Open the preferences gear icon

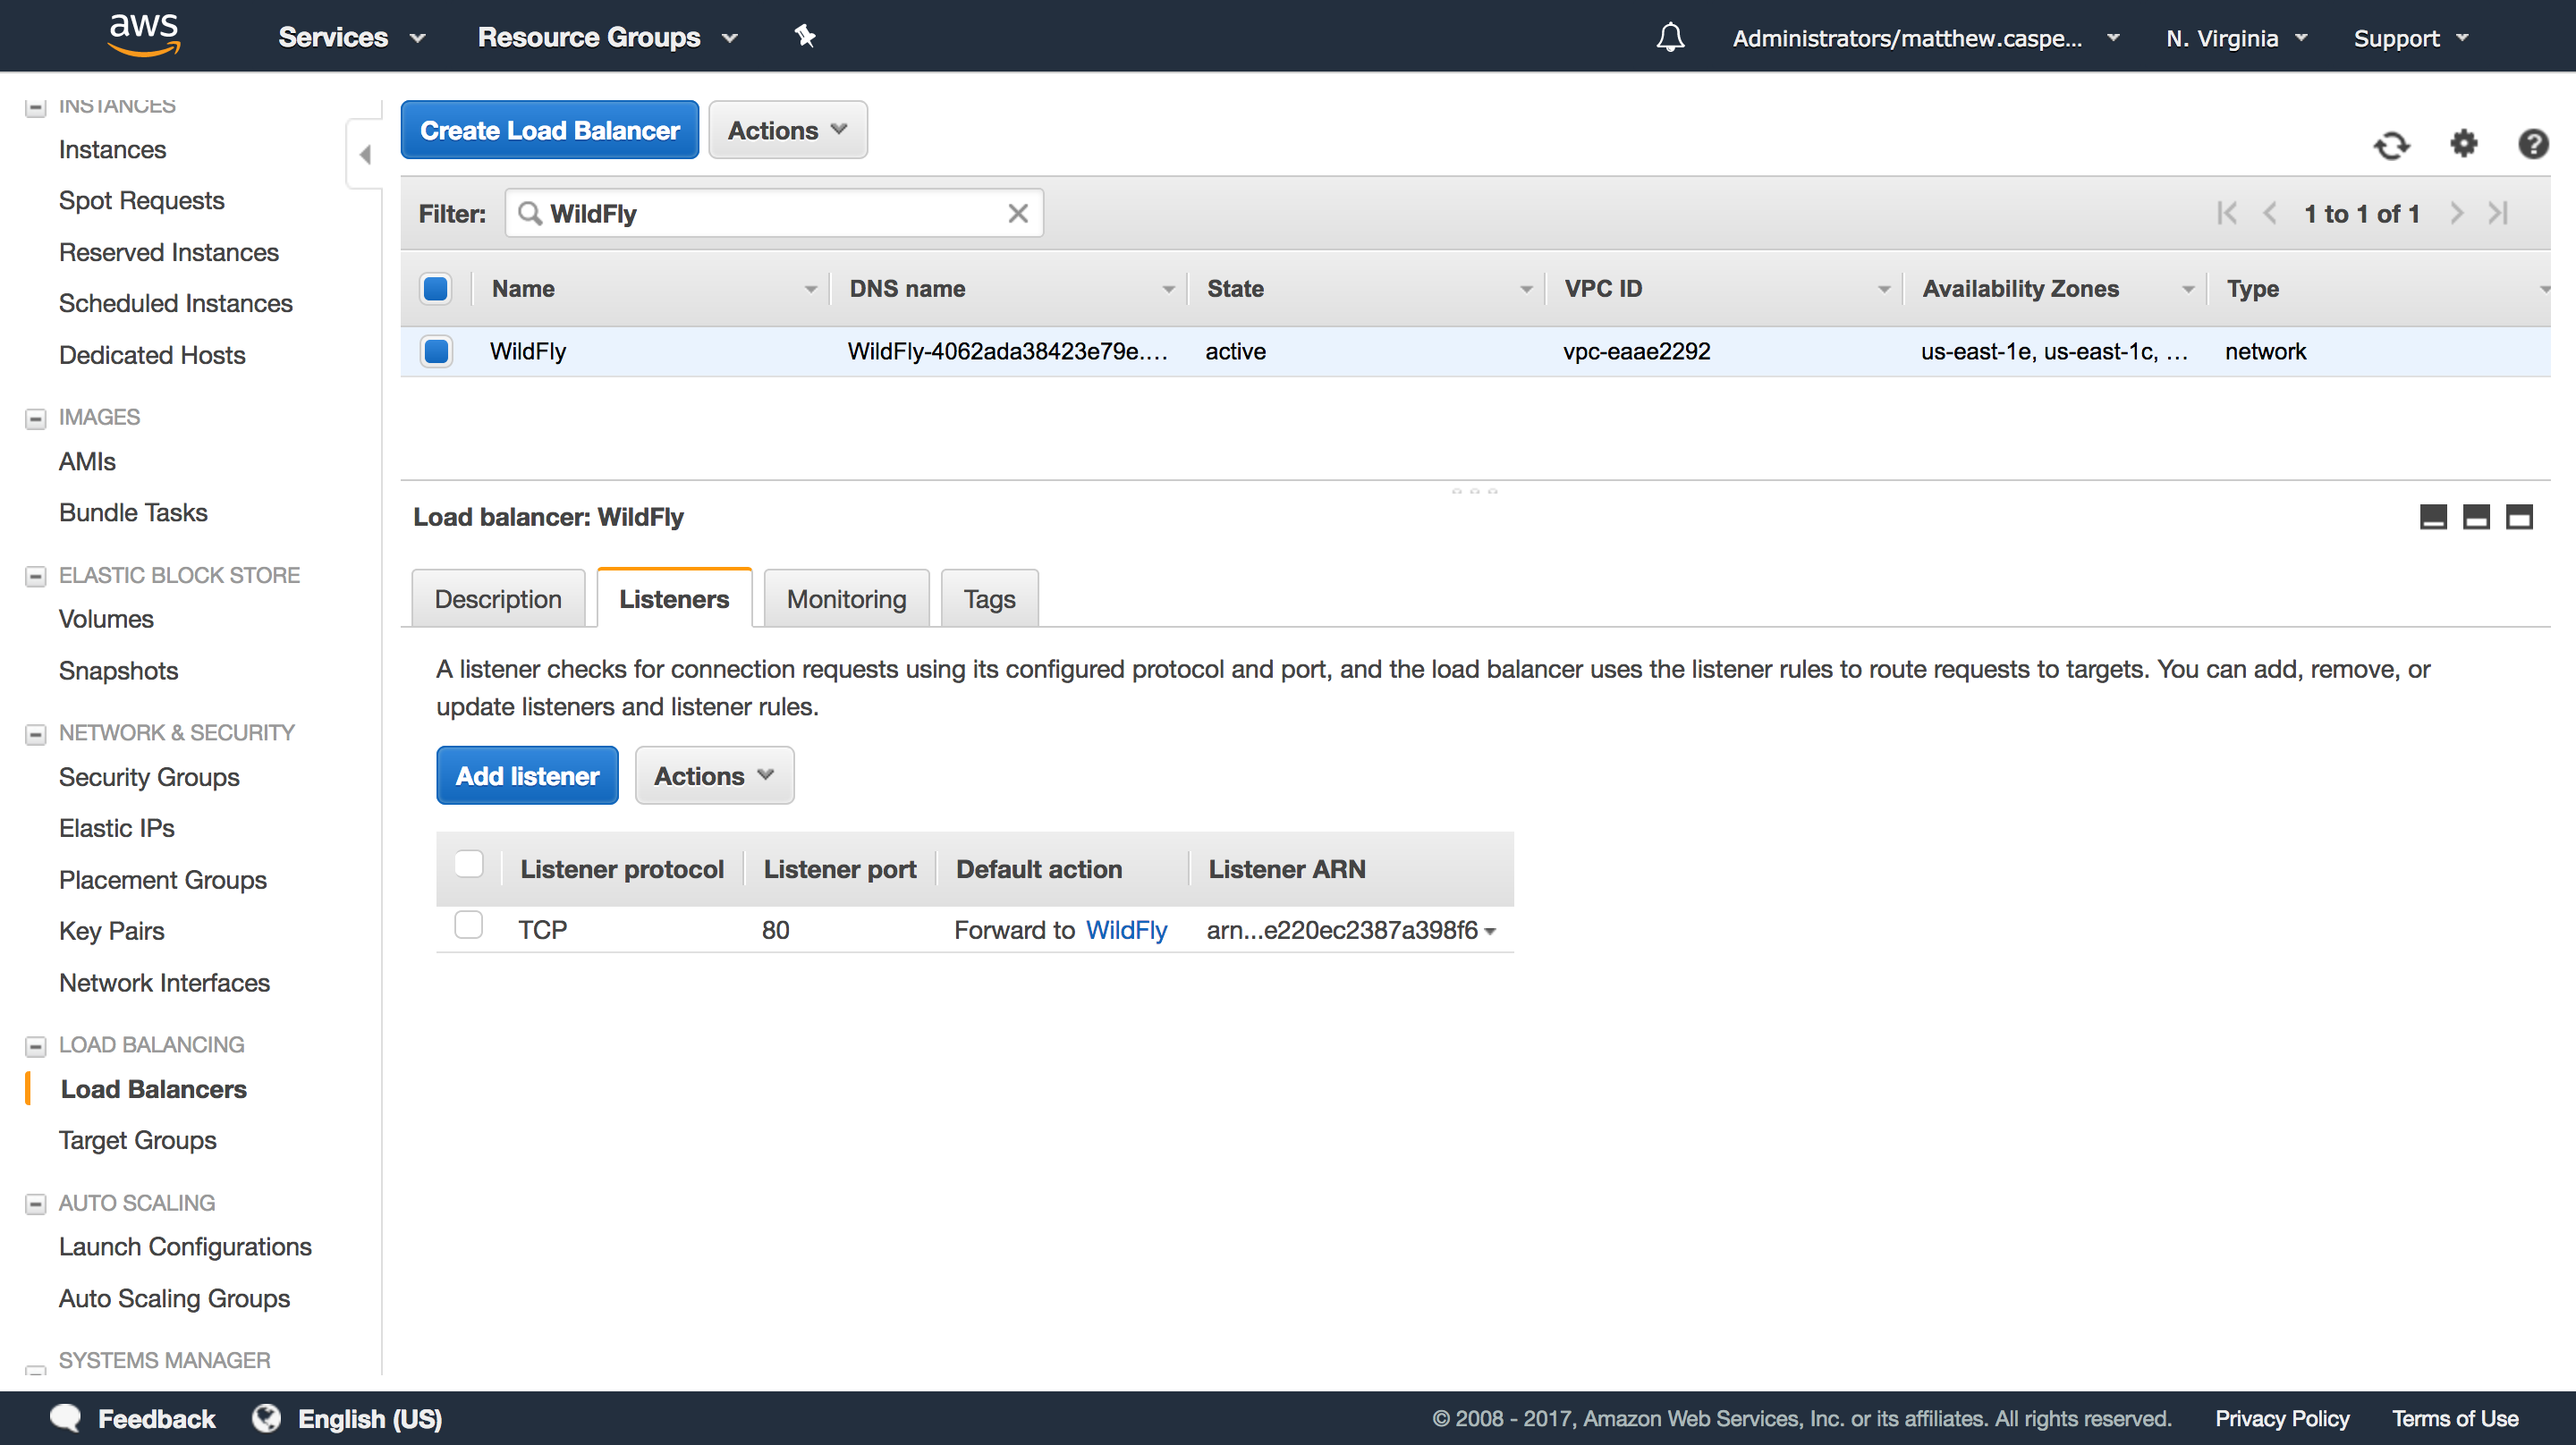(x=2463, y=145)
